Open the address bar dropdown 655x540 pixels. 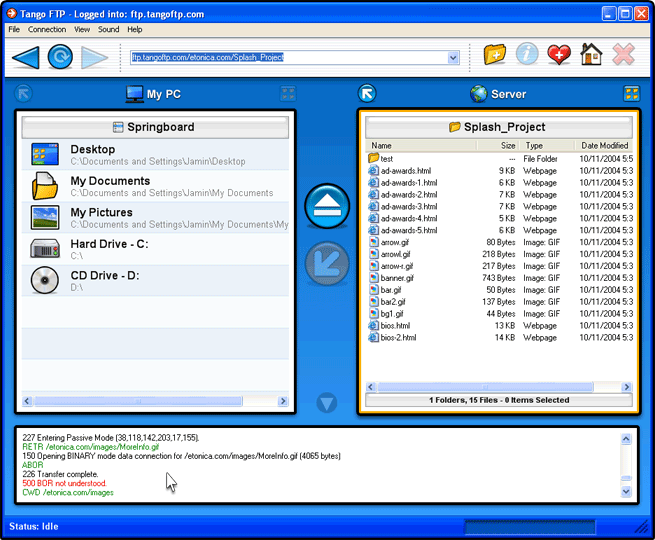click(x=453, y=58)
